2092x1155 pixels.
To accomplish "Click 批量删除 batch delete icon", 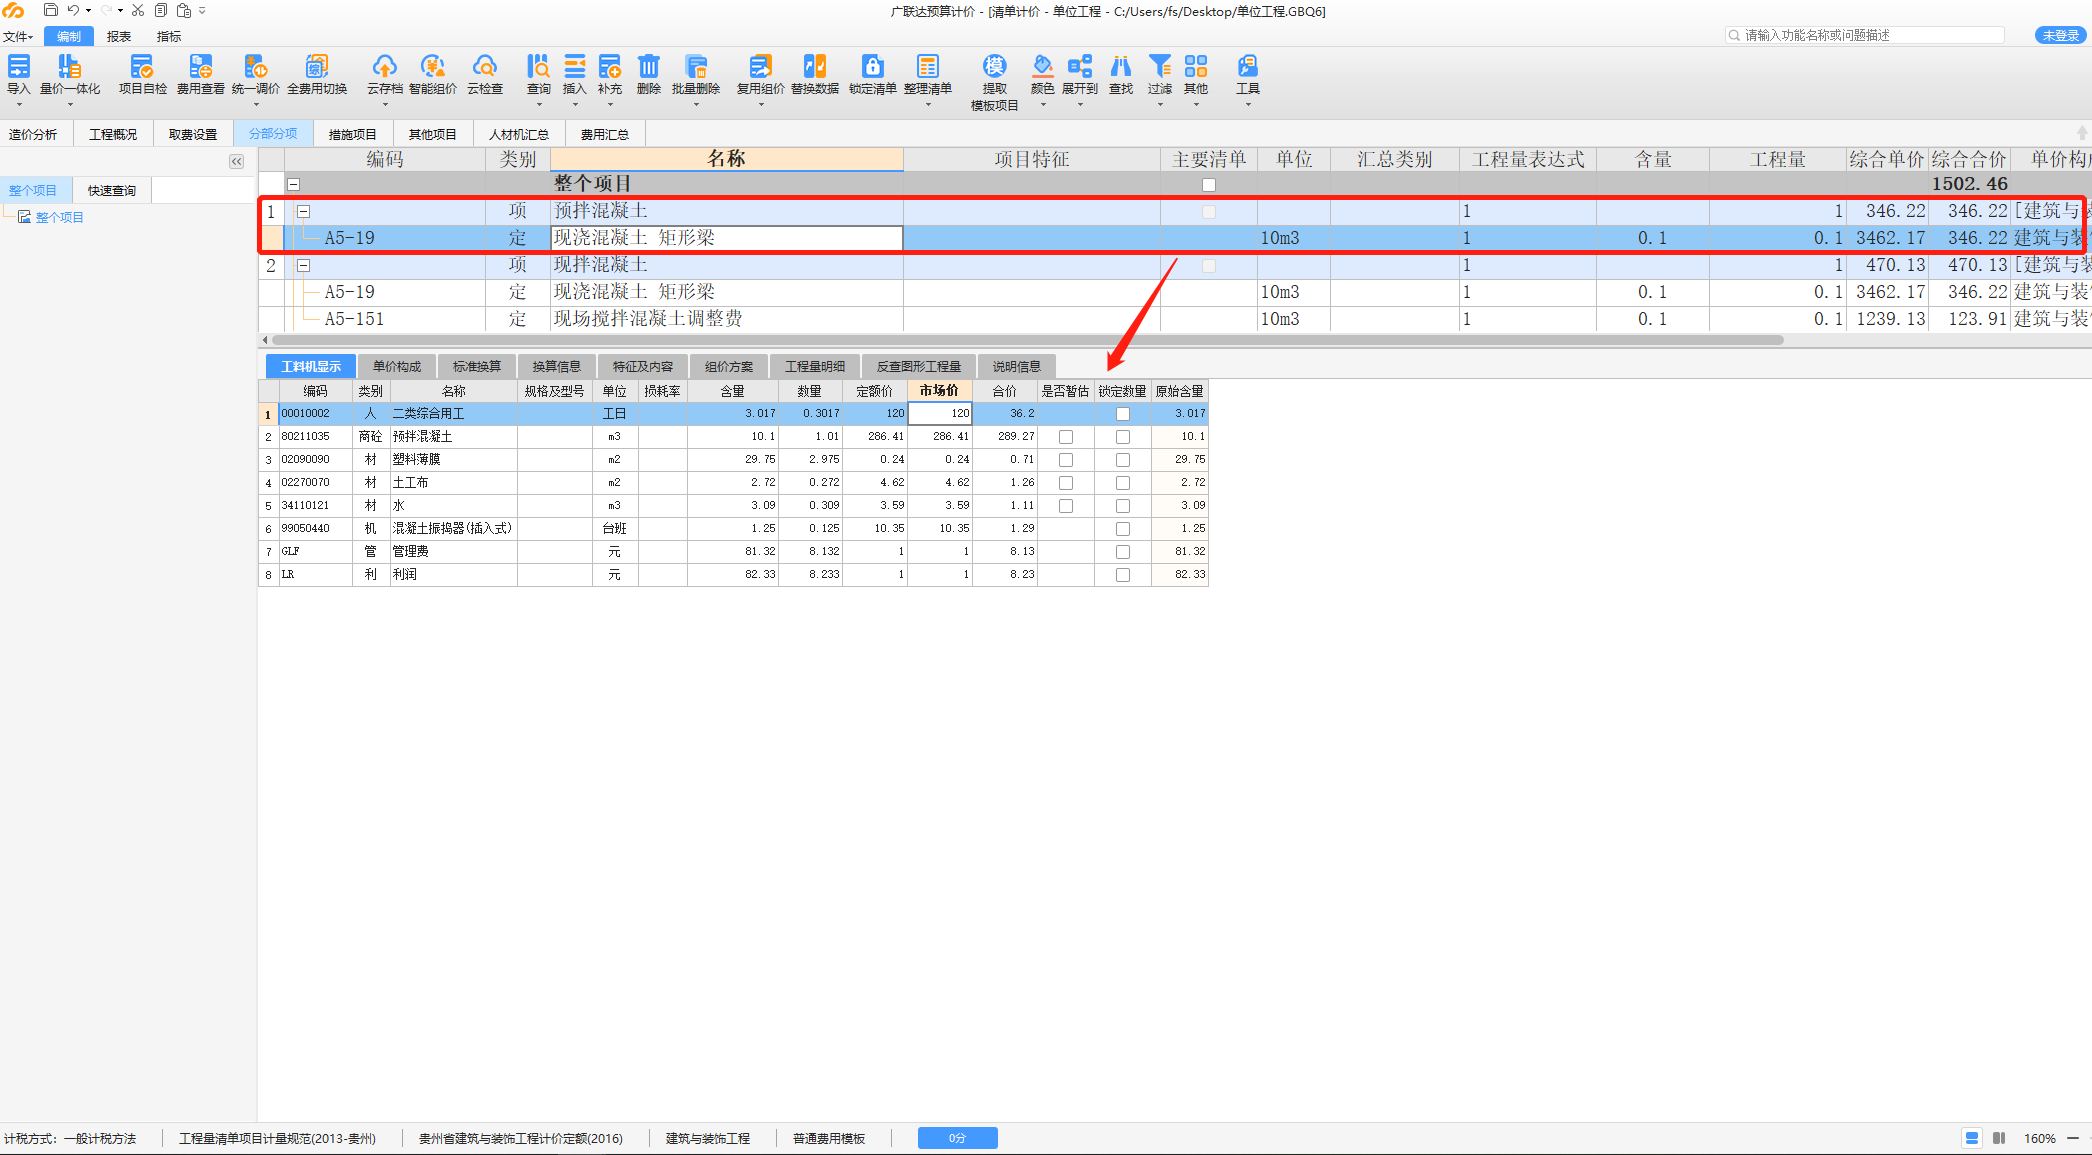I will click(696, 67).
